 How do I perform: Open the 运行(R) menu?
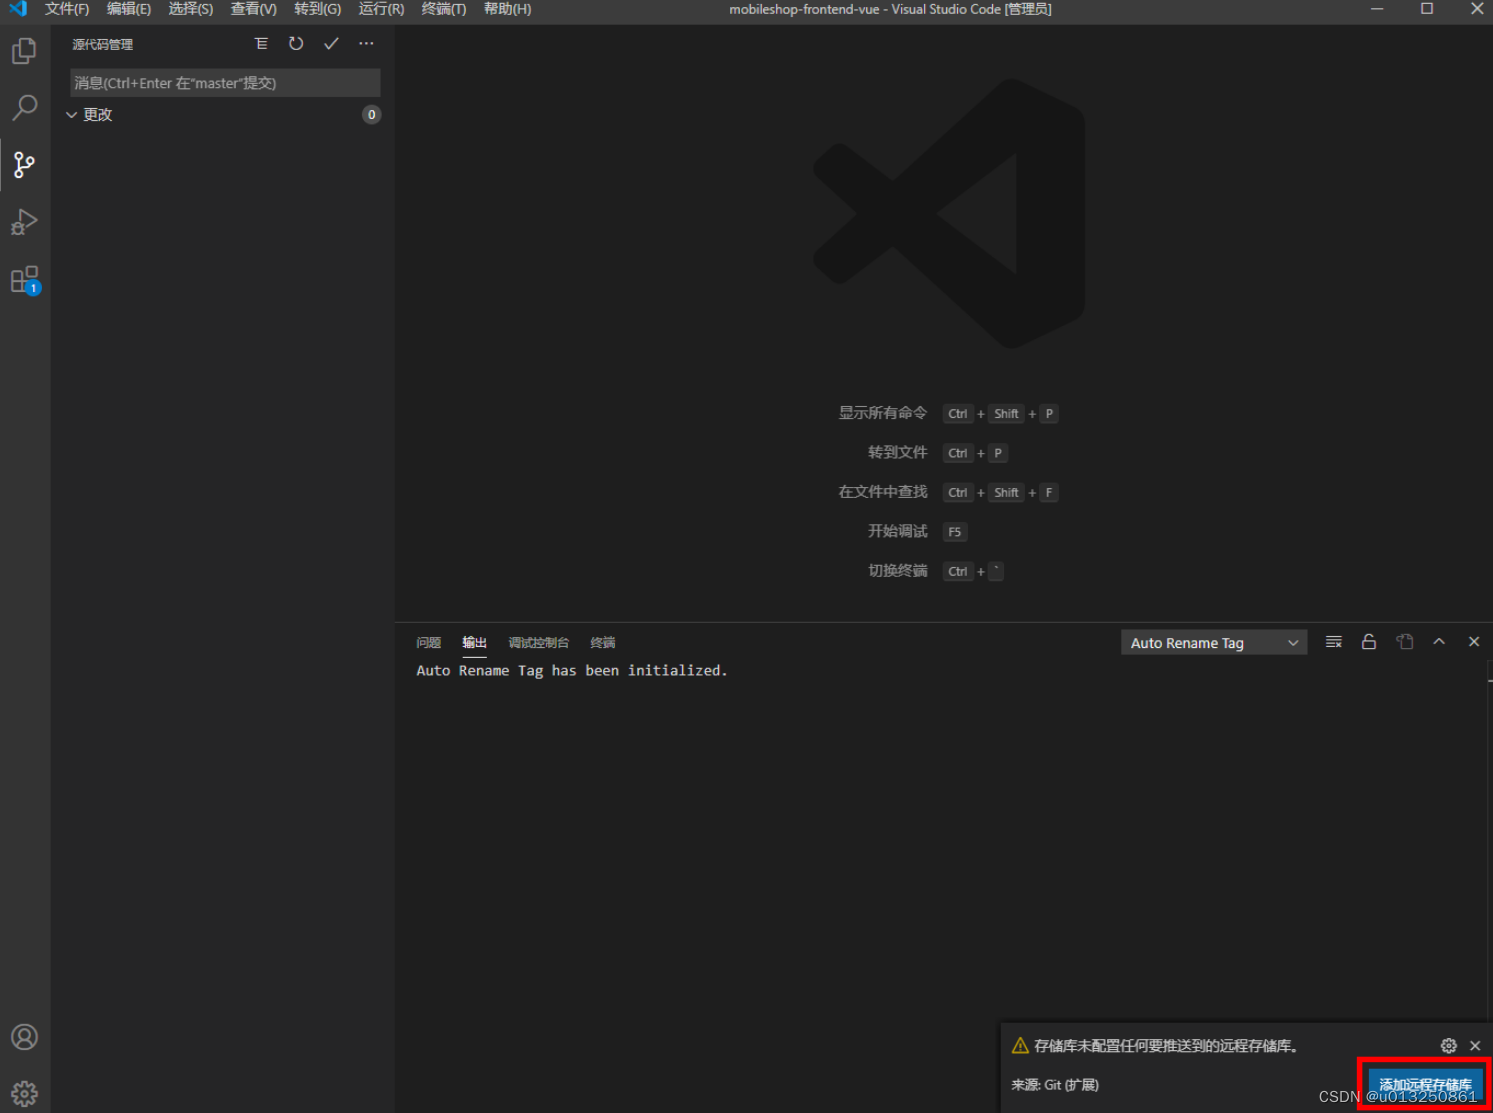(x=381, y=9)
